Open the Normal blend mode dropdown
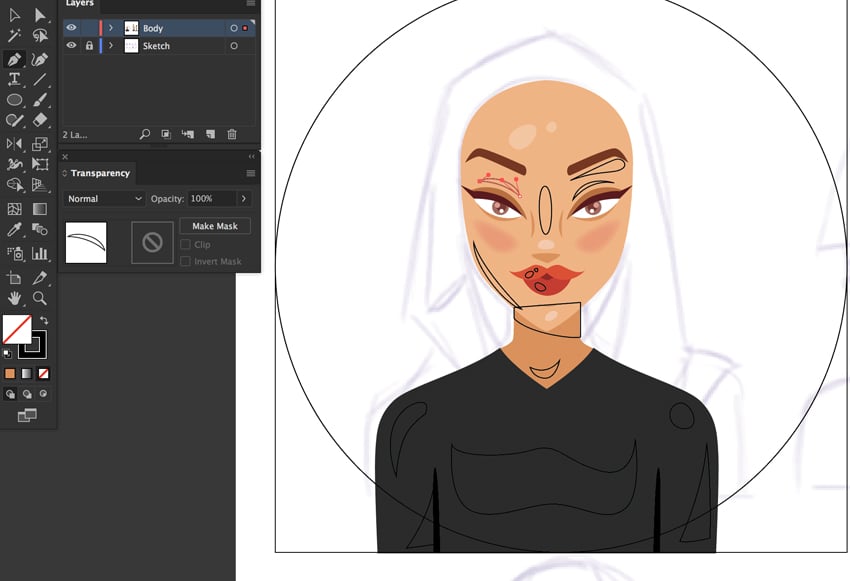850x581 pixels. tap(104, 199)
